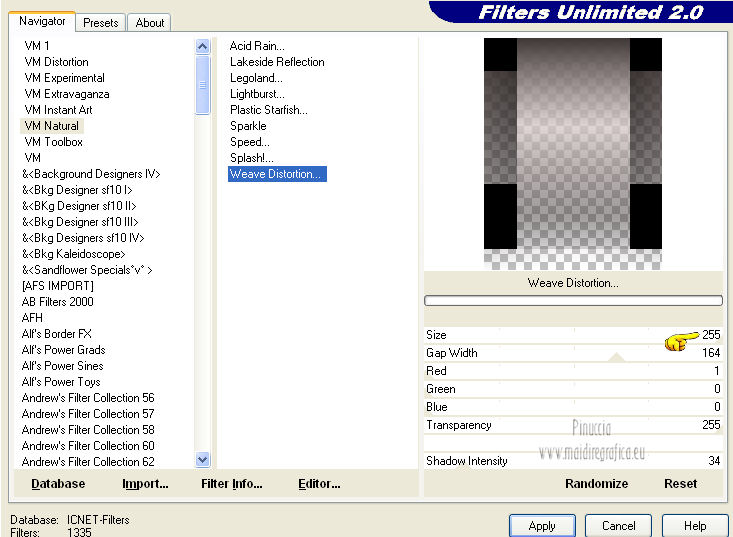The image size is (733, 537).
Task: Select AFH category
Action: 32,318
